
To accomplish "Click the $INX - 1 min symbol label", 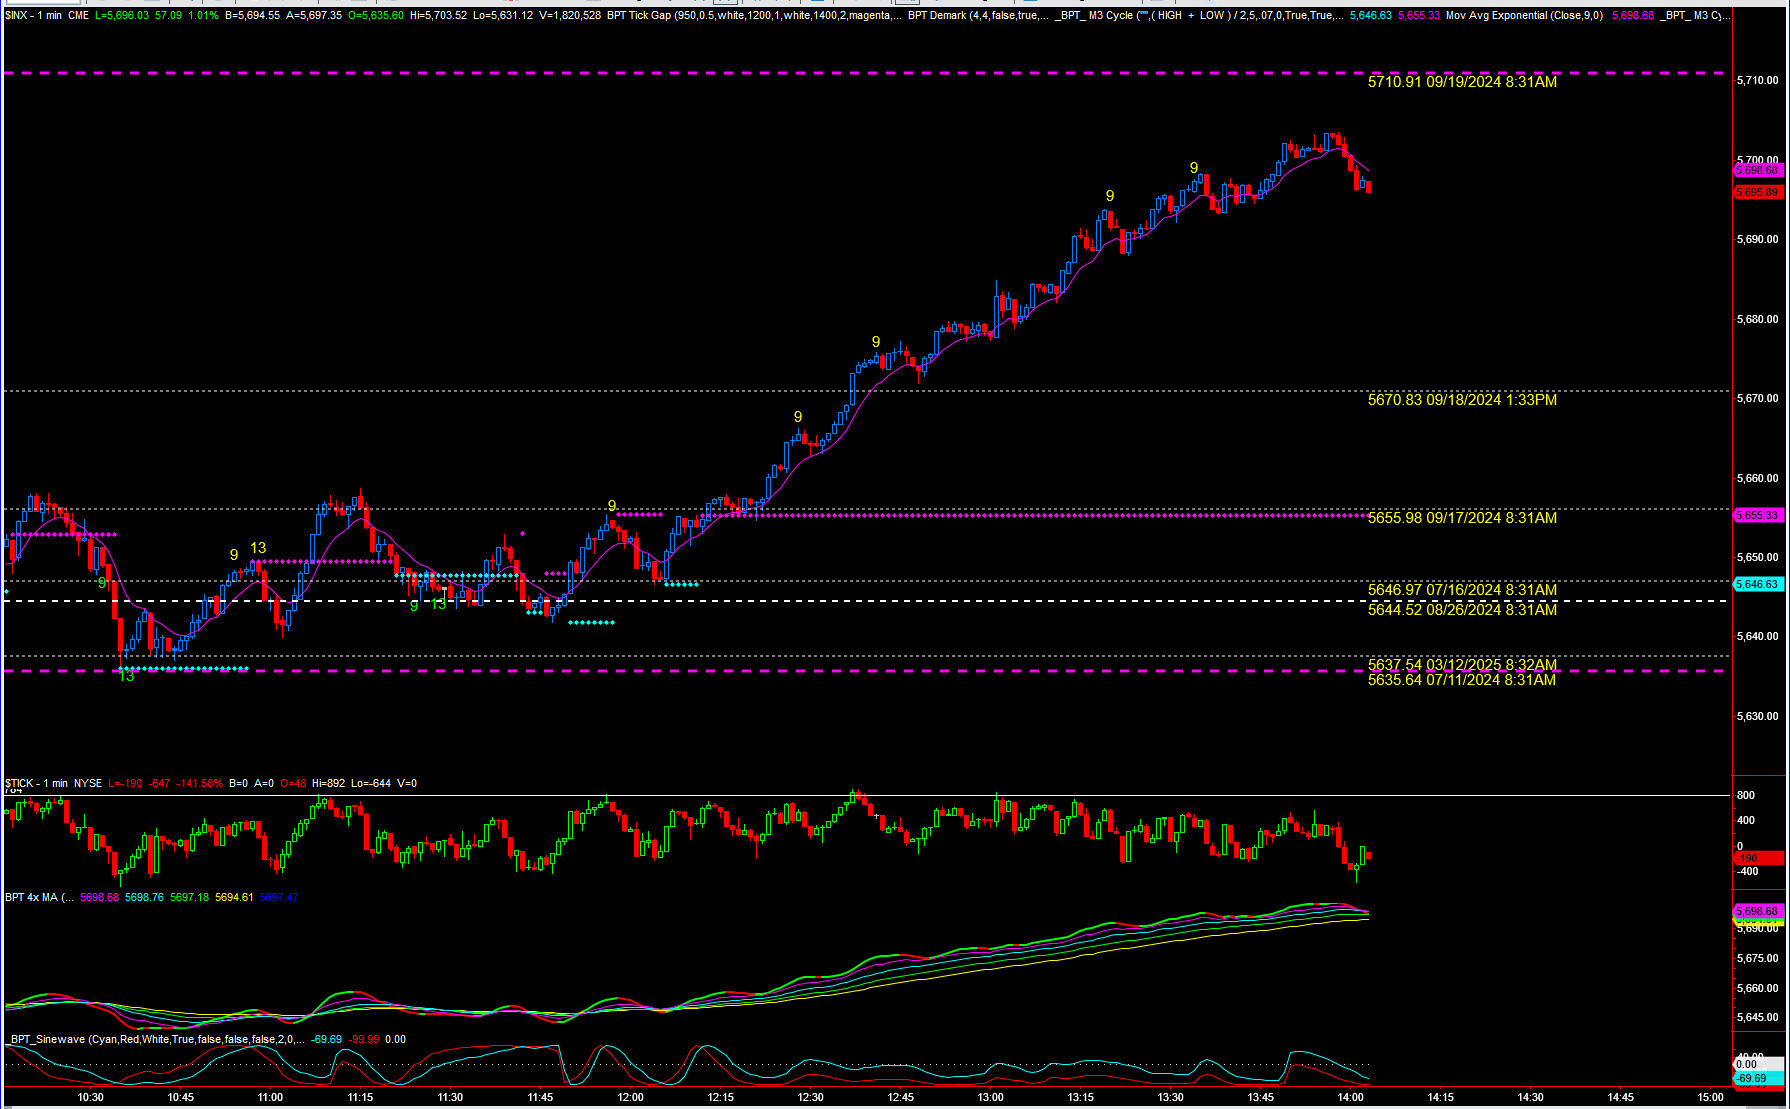I will click(x=33, y=16).
